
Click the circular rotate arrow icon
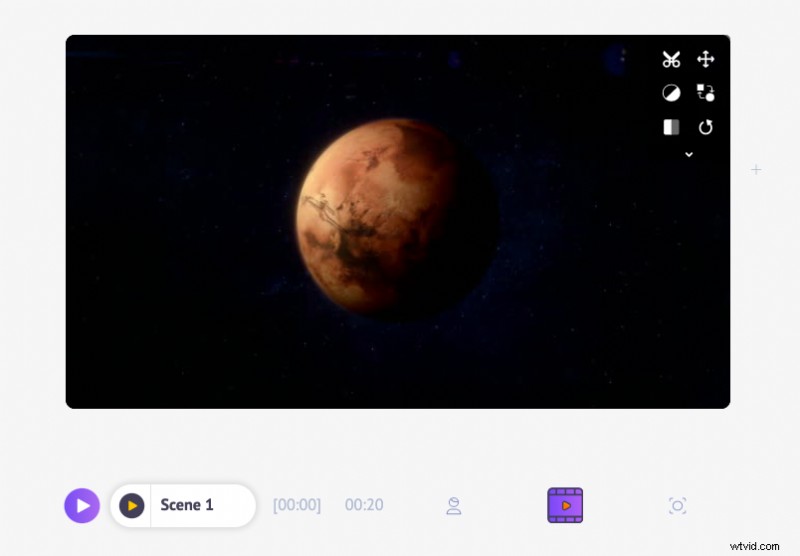[x=706, y=127]
